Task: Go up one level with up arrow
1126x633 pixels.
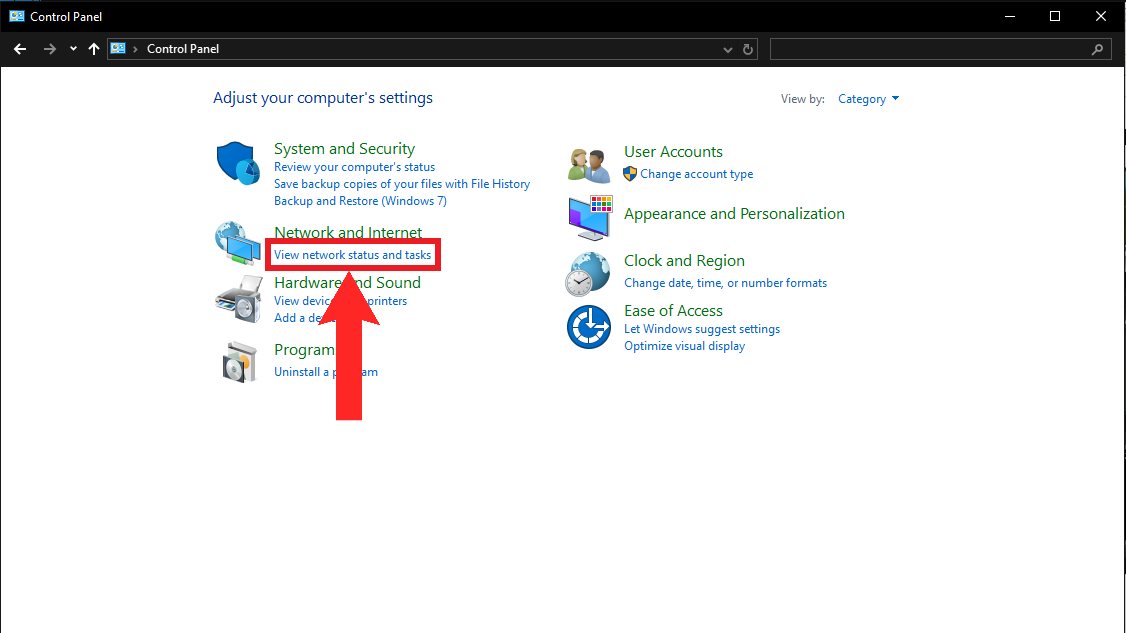Action: point(94,49)
